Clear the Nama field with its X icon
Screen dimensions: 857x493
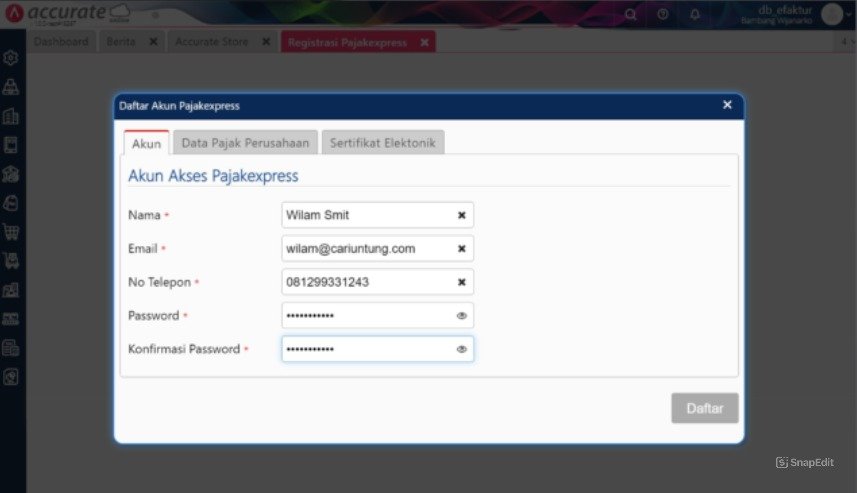tap(461, 215)
